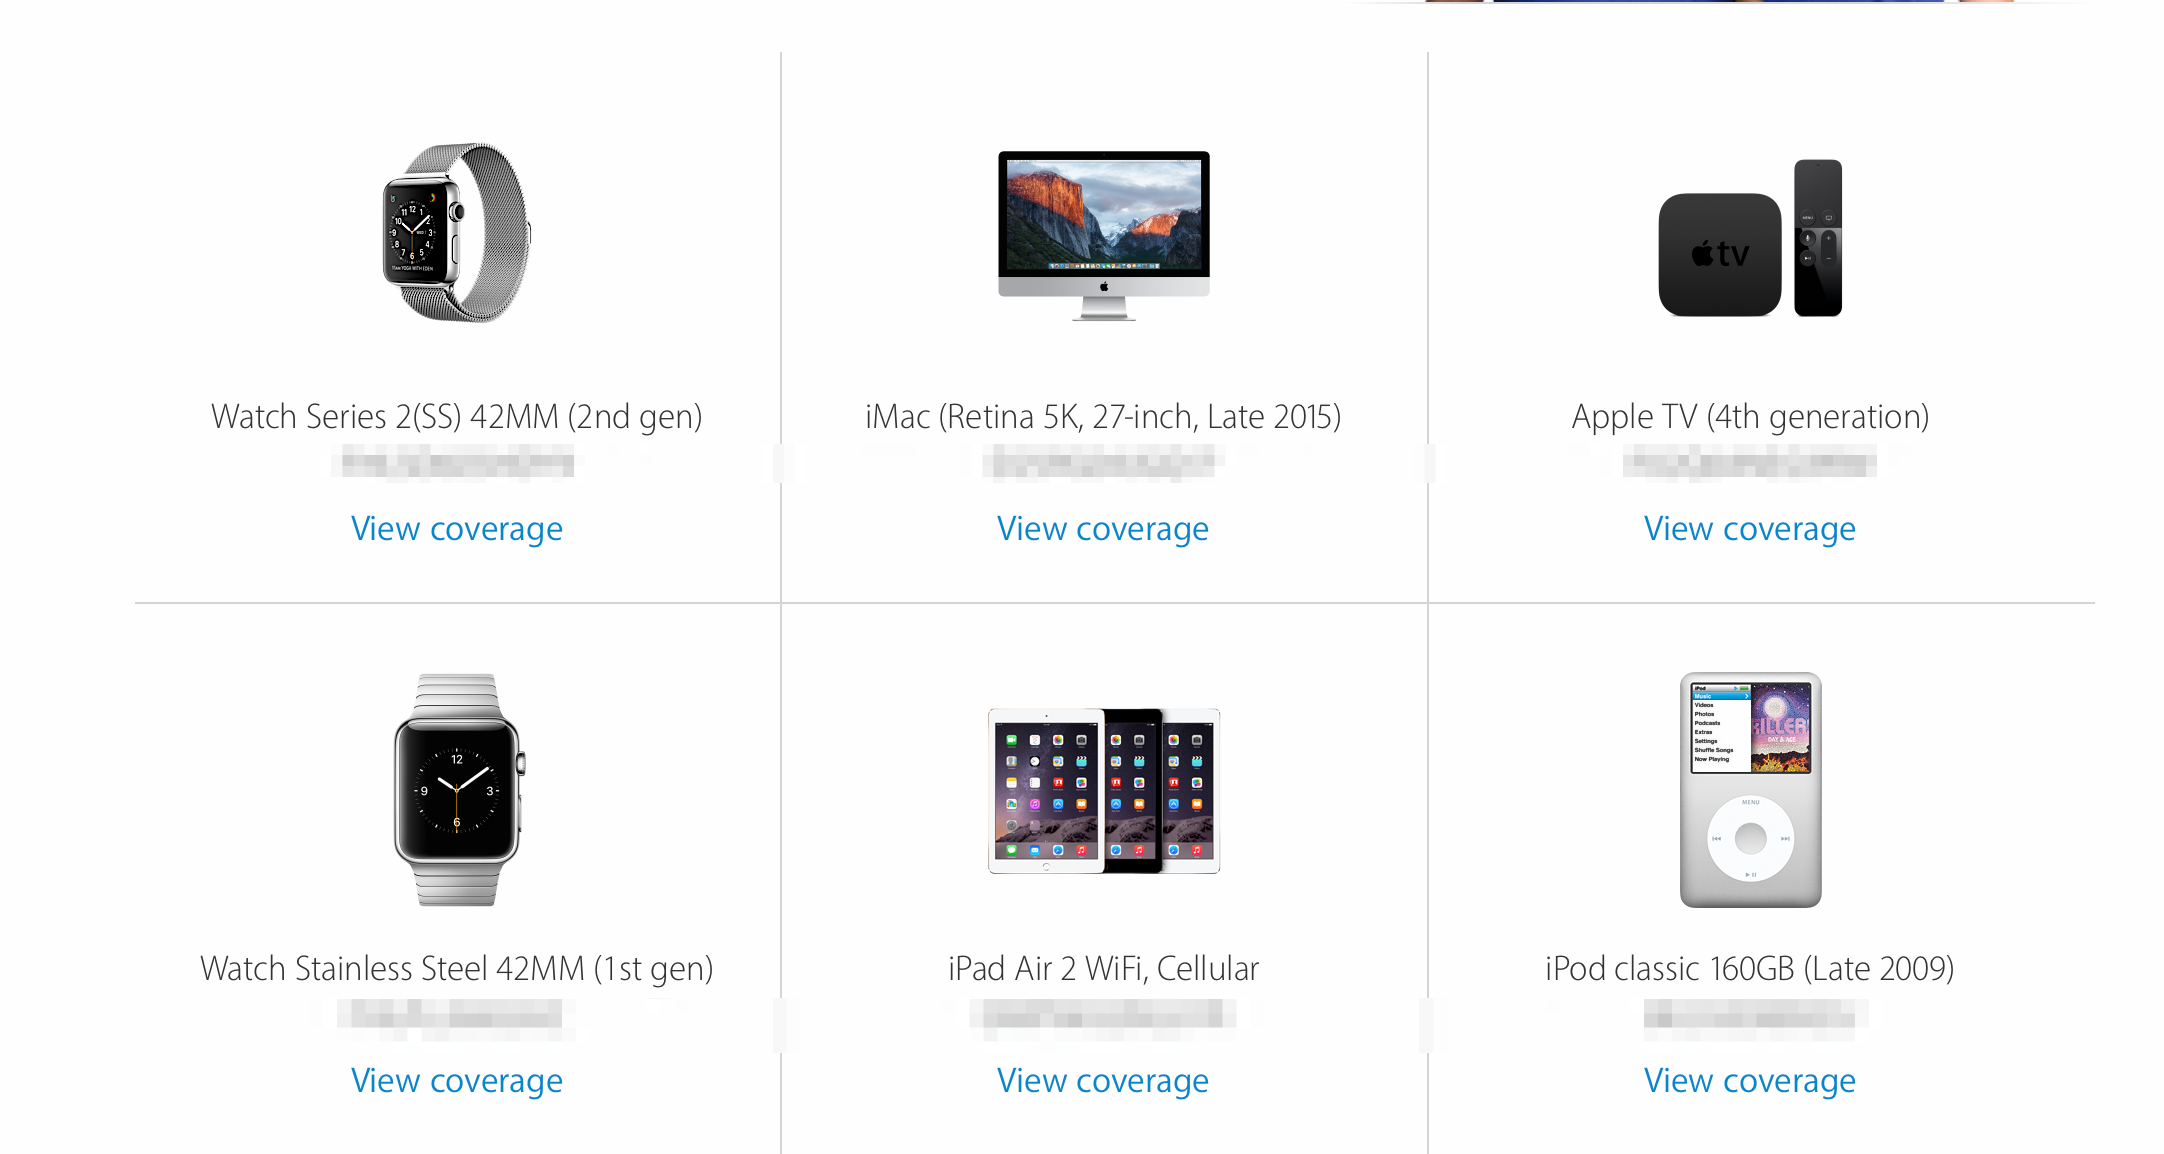Click the Watch Stainless Steel 42MM (1st gen) title
Image resolution: width=2164 pixels, height=1154 pixels.
click(x=457, y=969)
